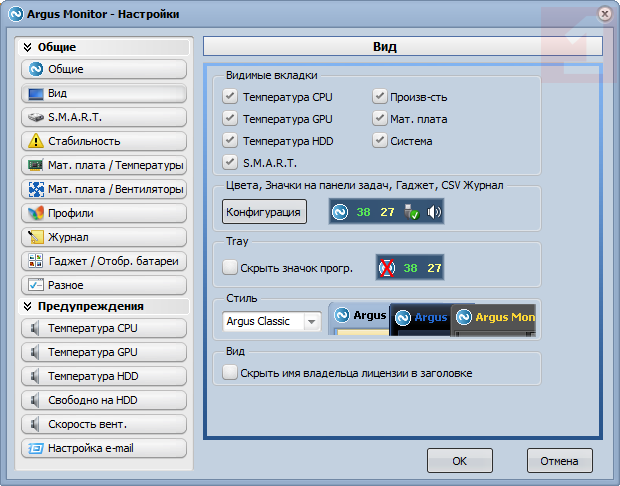This screenshot has height=486, width=620.
Task: Click yellow 27 value in Tray preview
Action: [434, 268]
